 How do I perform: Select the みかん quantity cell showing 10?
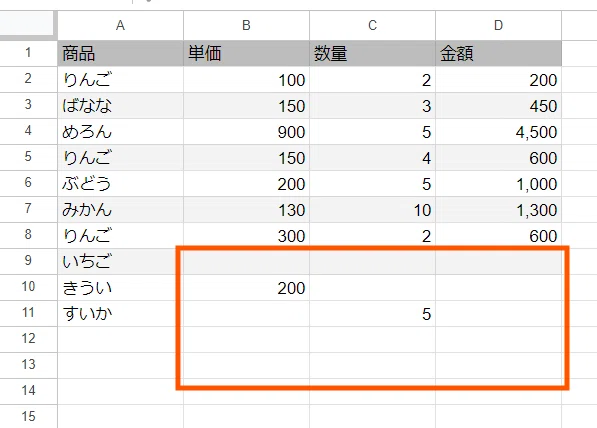tap(372, 209)
